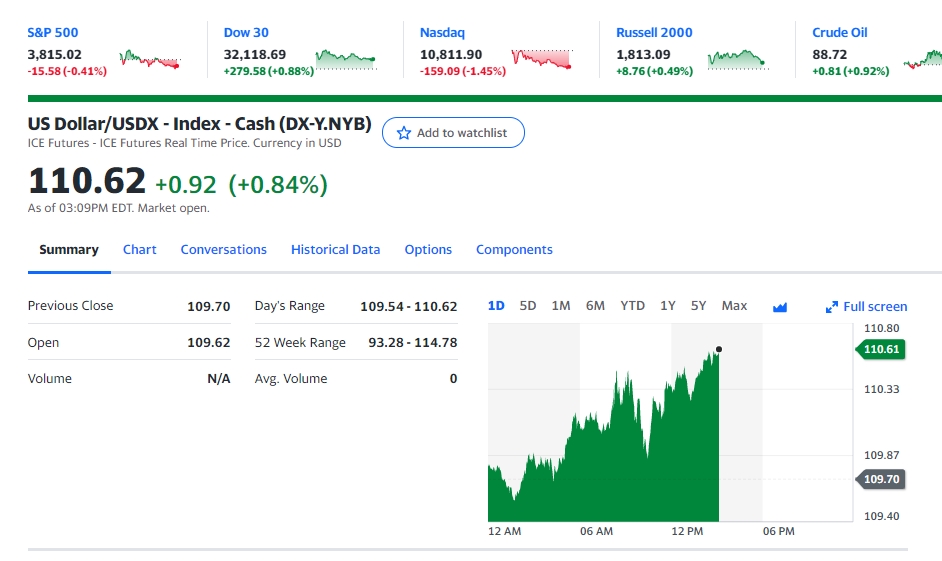Click the green 110.61 price tag
This screenshot has height=561, width=942.
click(x=880, y=349)
